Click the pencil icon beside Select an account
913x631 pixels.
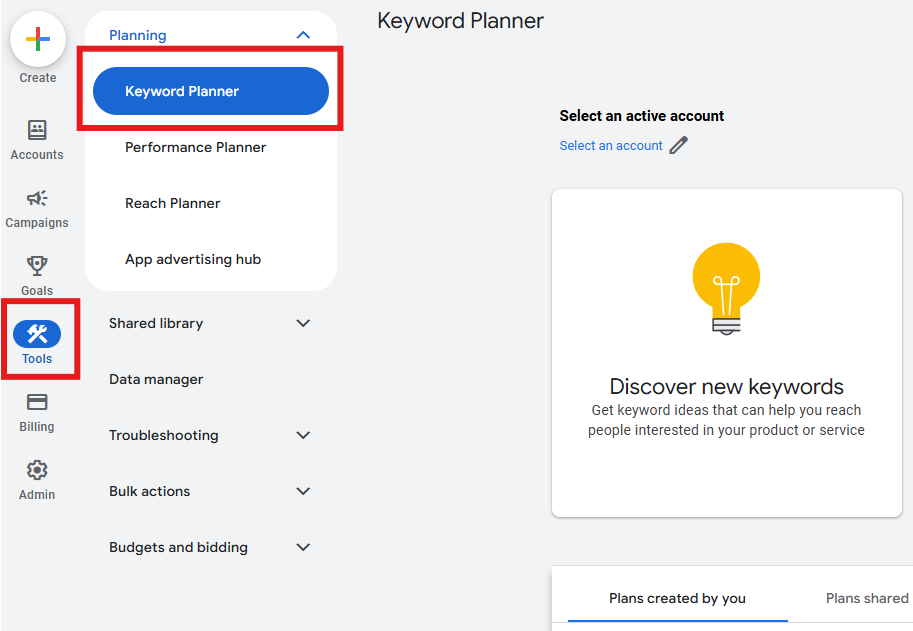(678, 145)
